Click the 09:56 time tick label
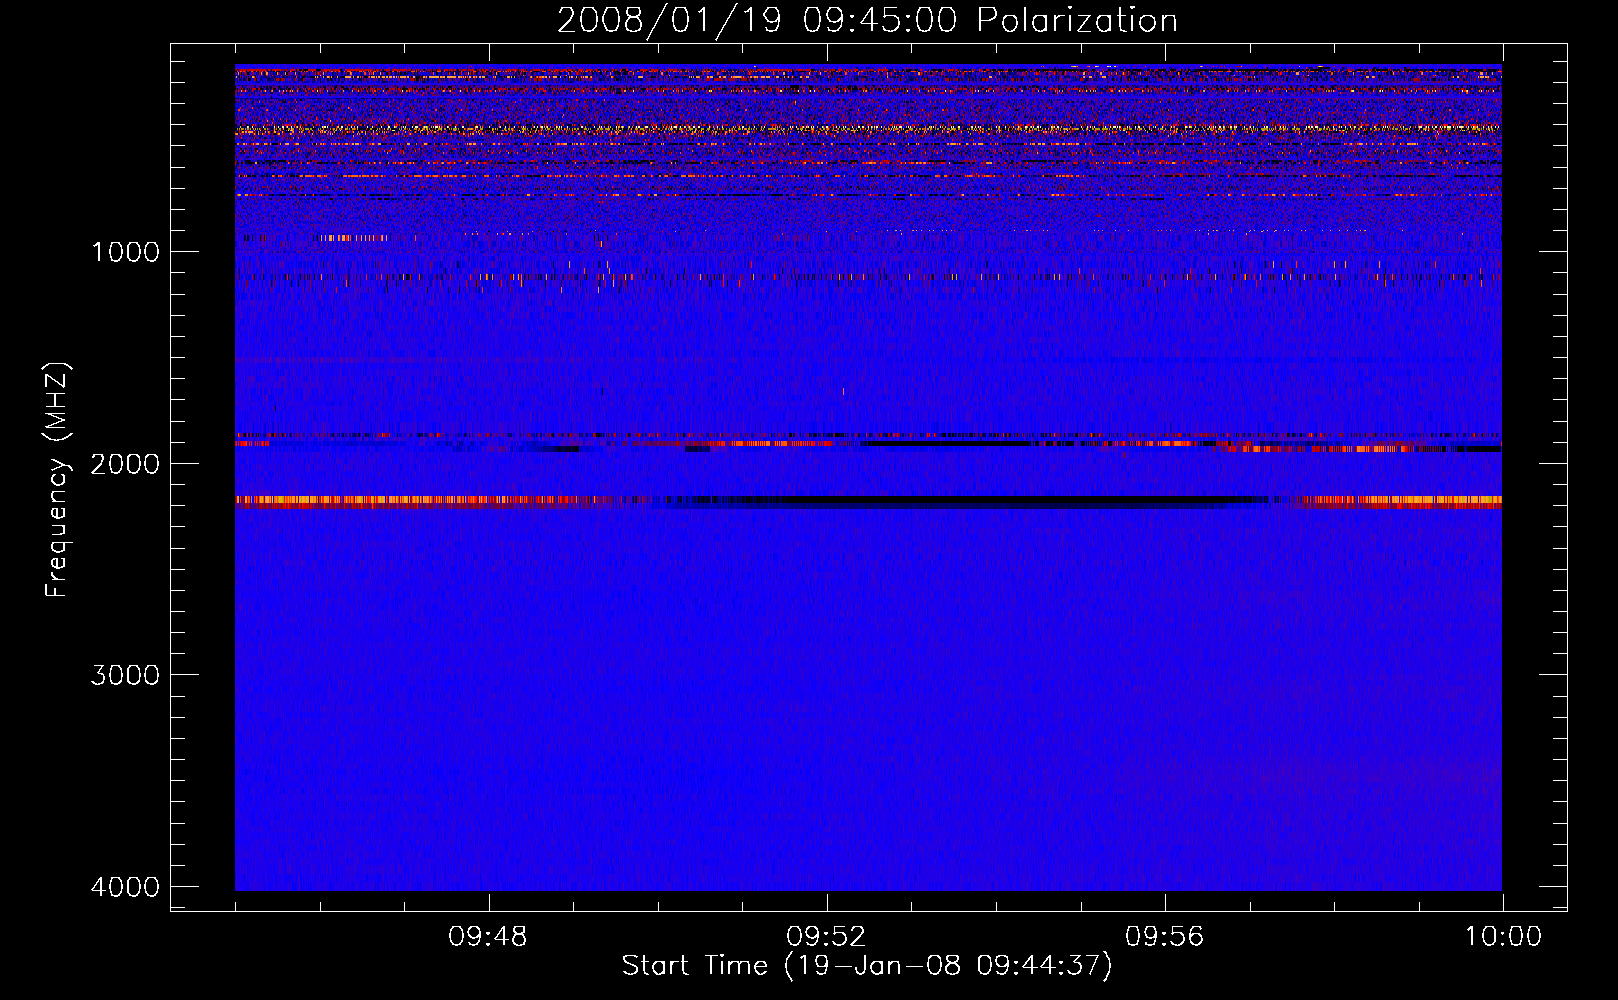The image size is (1618, 1000). [1165, 937]
